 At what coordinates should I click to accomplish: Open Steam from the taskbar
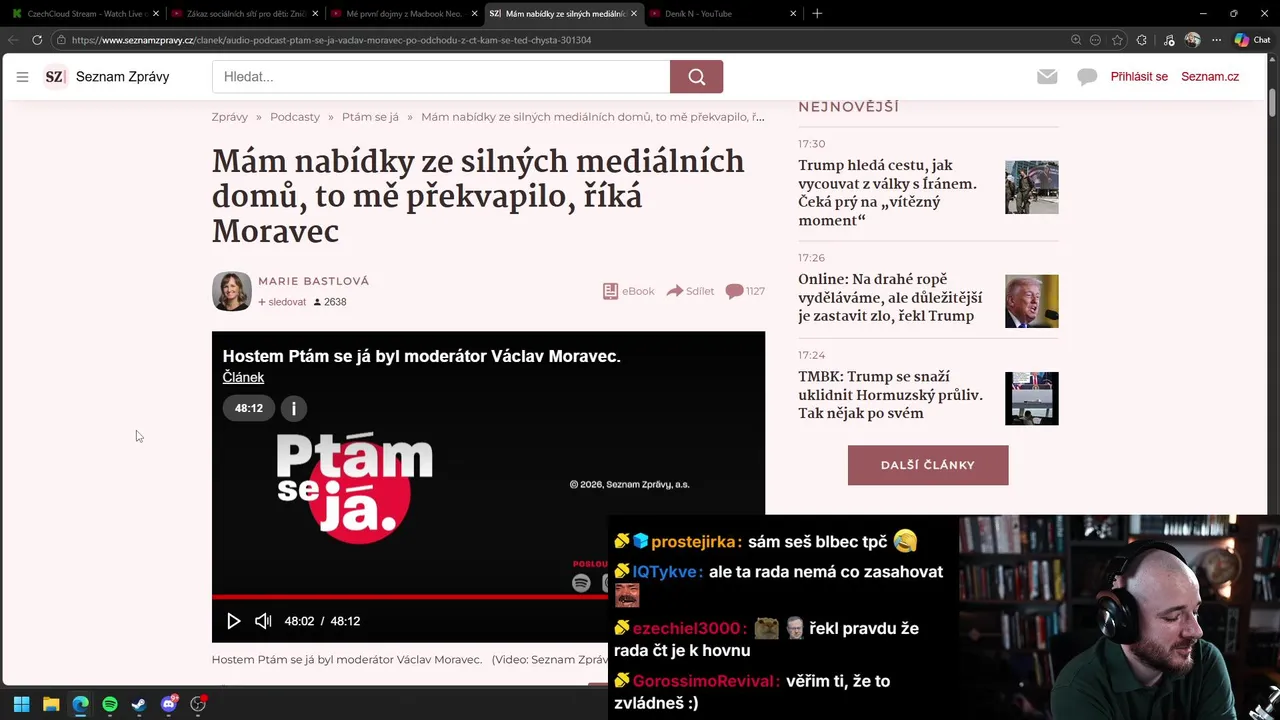(139, 704)
